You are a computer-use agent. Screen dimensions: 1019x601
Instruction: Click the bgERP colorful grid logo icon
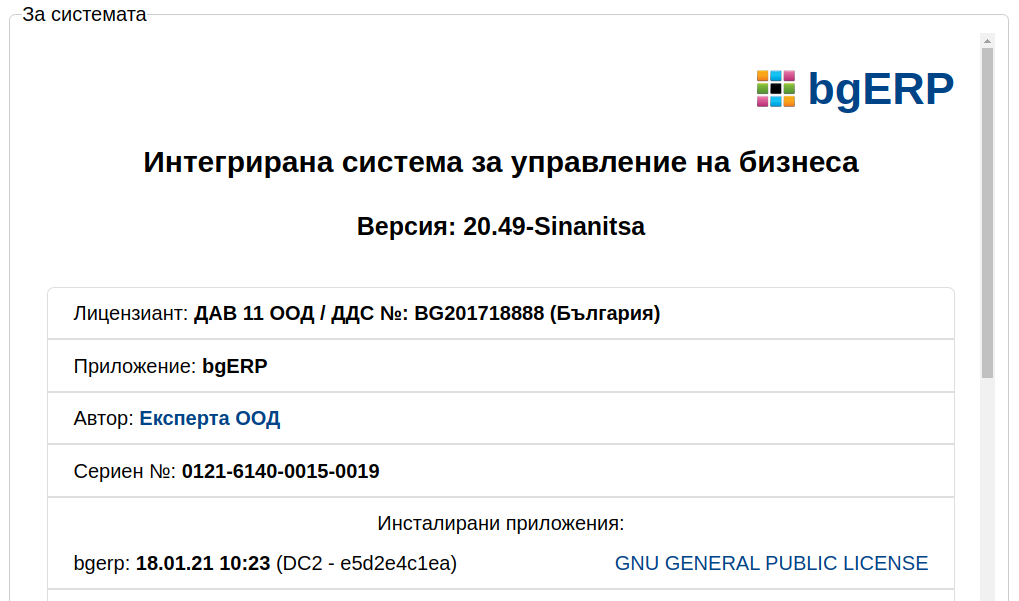776,89
